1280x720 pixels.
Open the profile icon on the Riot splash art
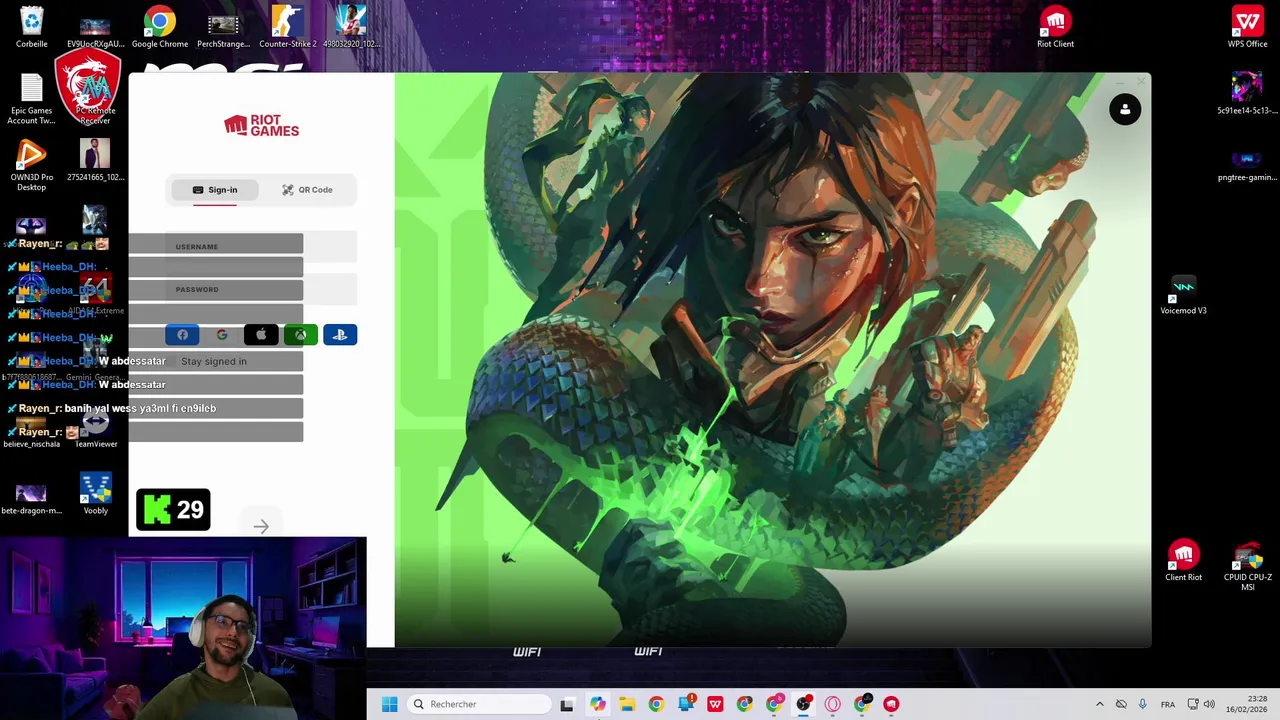pyautogui.click(x=1125, y=109)
